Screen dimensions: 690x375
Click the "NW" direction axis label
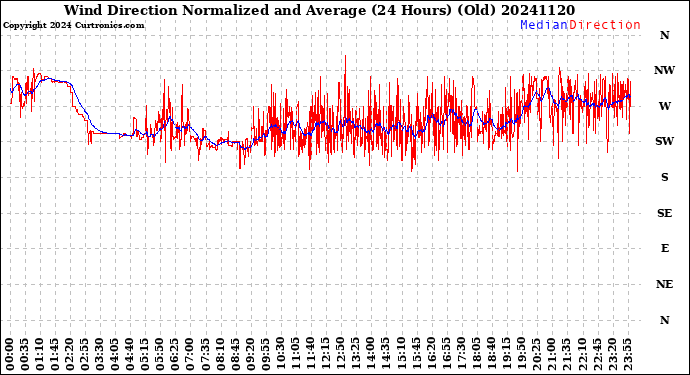tap(664, 70)
